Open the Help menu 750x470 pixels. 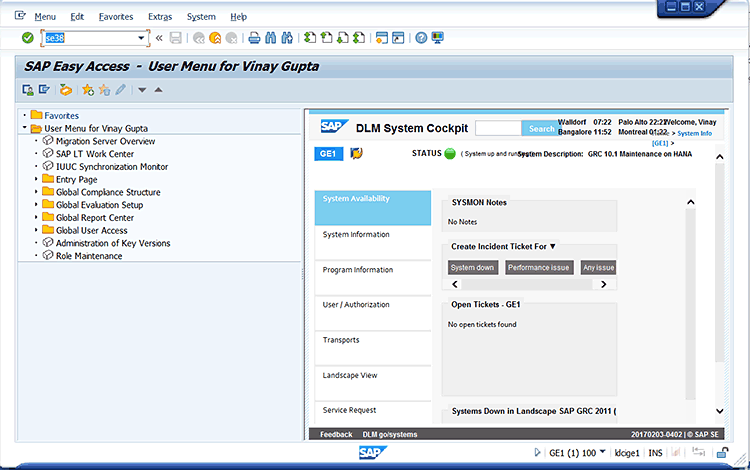click(x=238, y=17)
